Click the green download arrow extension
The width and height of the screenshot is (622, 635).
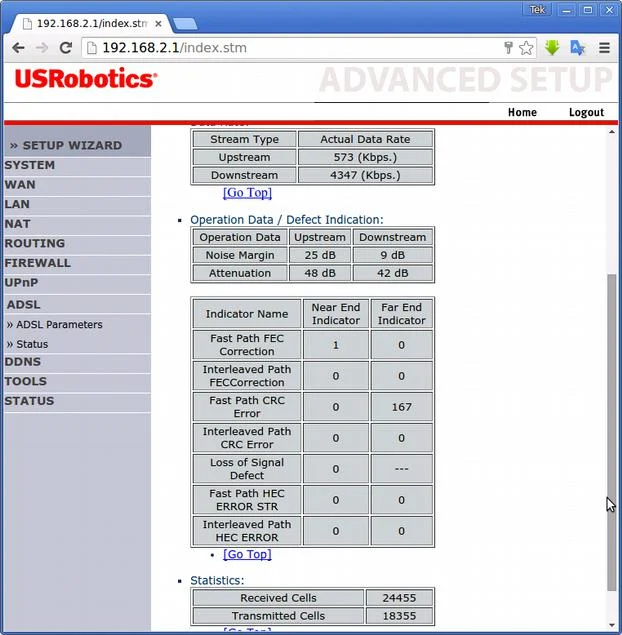tap(552, 48)
